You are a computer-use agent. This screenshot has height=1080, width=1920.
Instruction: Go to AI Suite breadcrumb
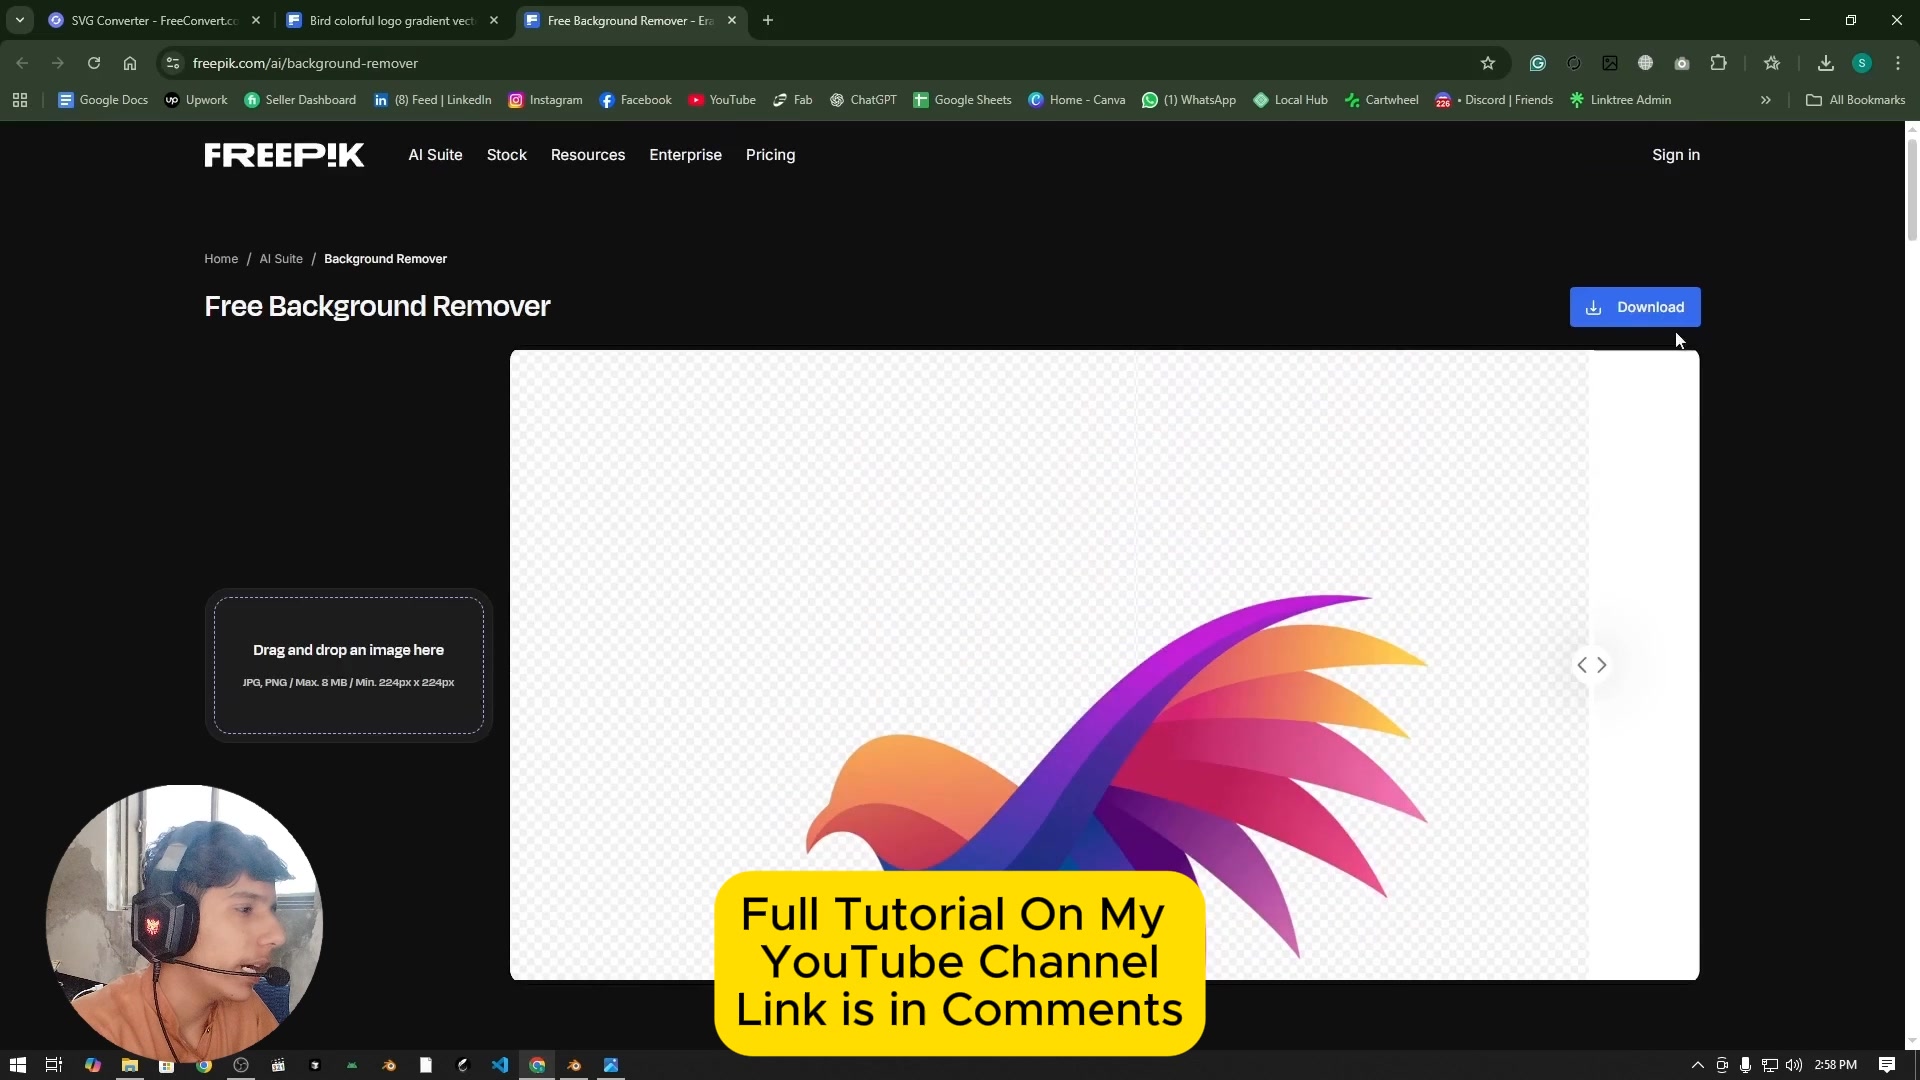tap(281, 259)
